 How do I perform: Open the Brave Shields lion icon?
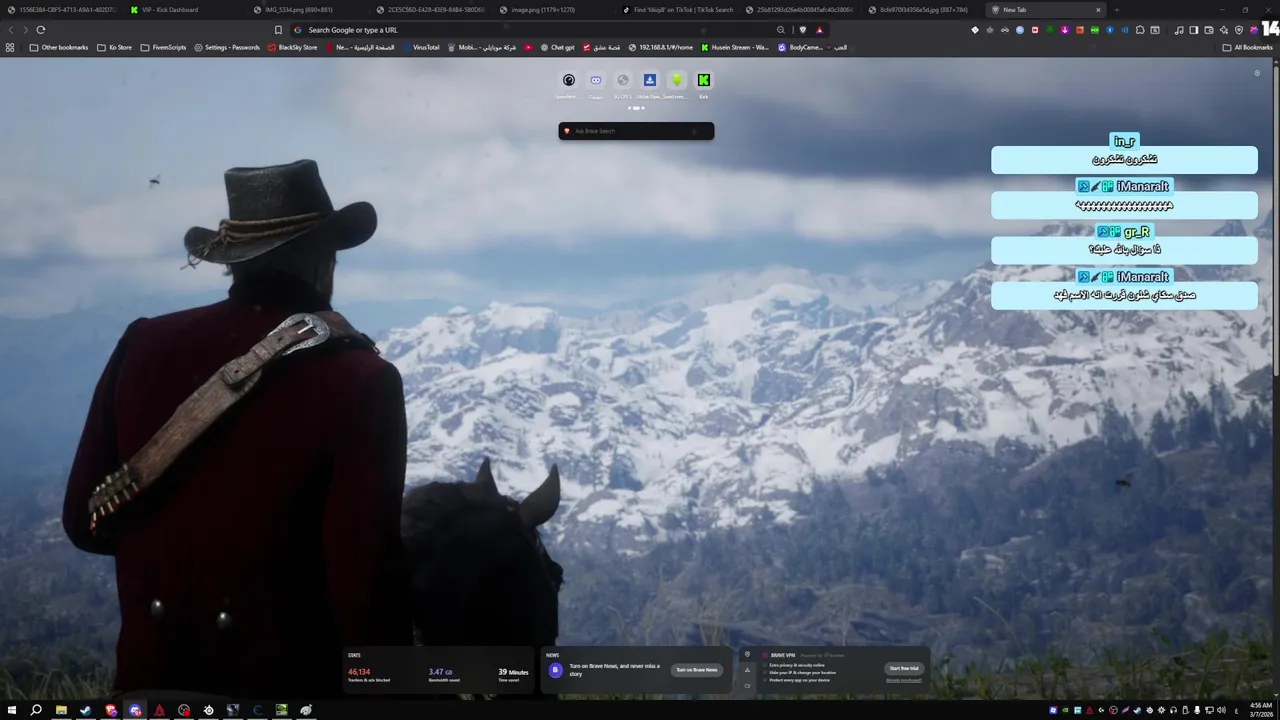pyautogui.click(x=803, y=30)
